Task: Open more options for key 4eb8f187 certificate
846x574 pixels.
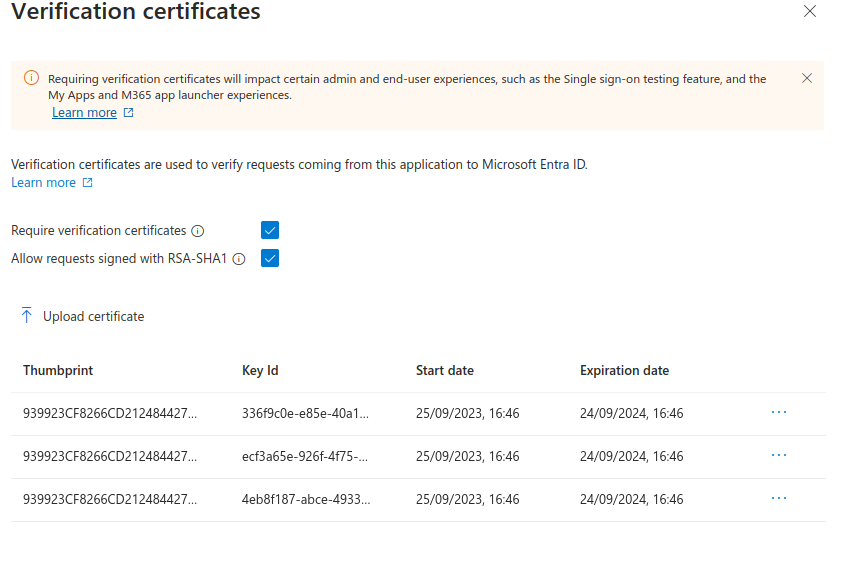Action: (779, 498)
